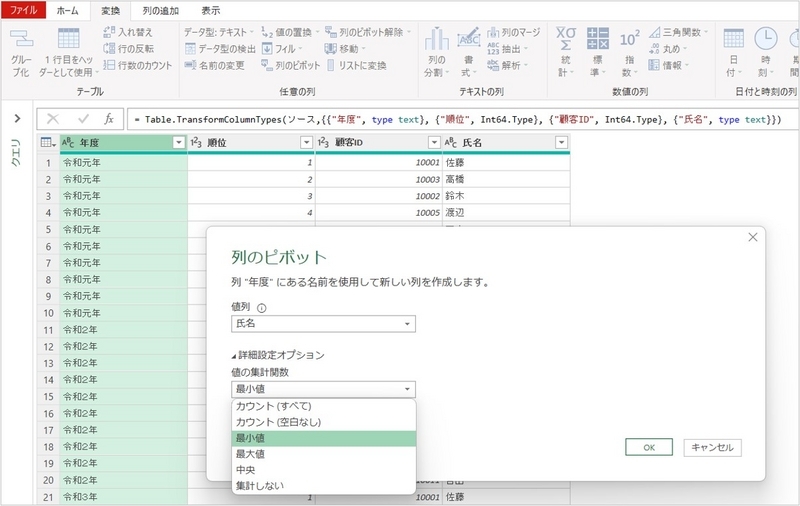
Task: Open the 移動 (Move) menu
Action: [x=345, y=49]
